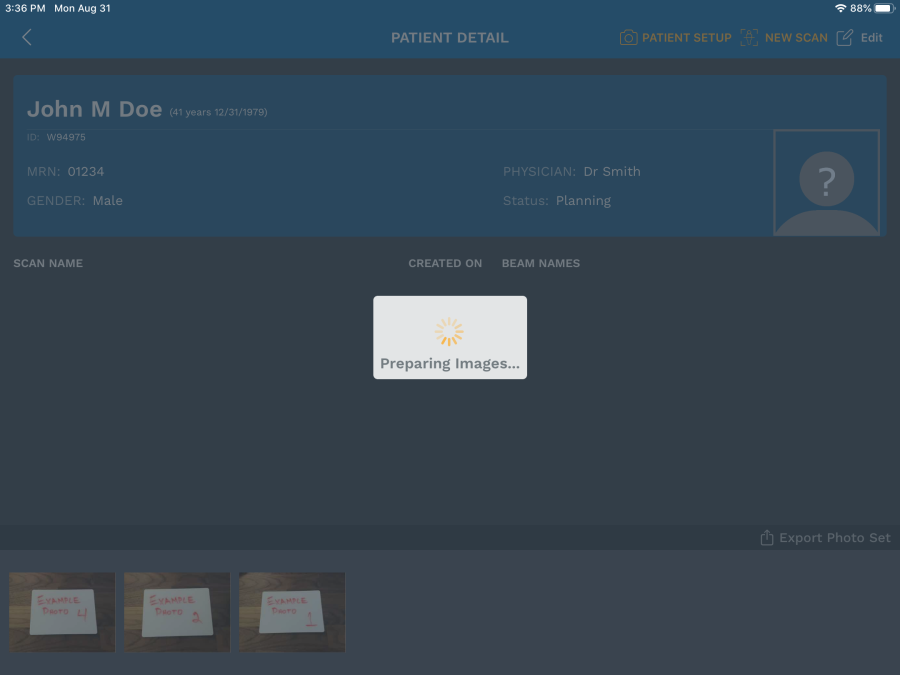The image size is (900, 675).
Task: Select Export Photo Set
Action: coord(835,538)
